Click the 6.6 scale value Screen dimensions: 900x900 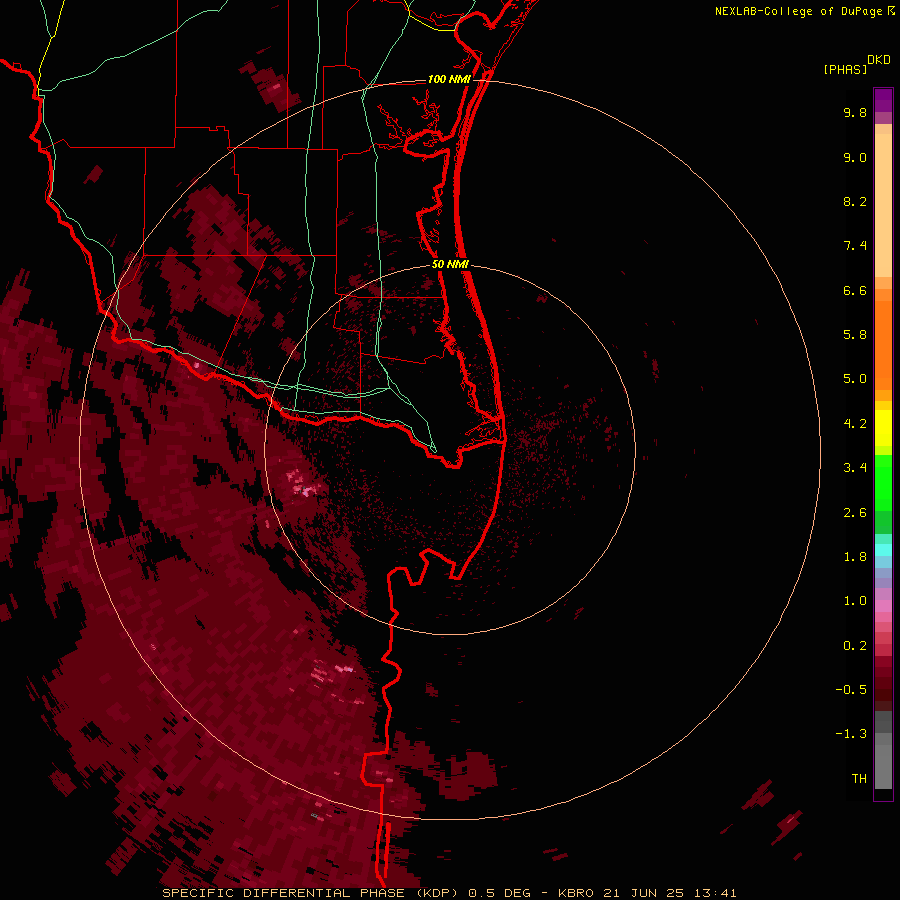pyautogui.click(x=855, y=290)
